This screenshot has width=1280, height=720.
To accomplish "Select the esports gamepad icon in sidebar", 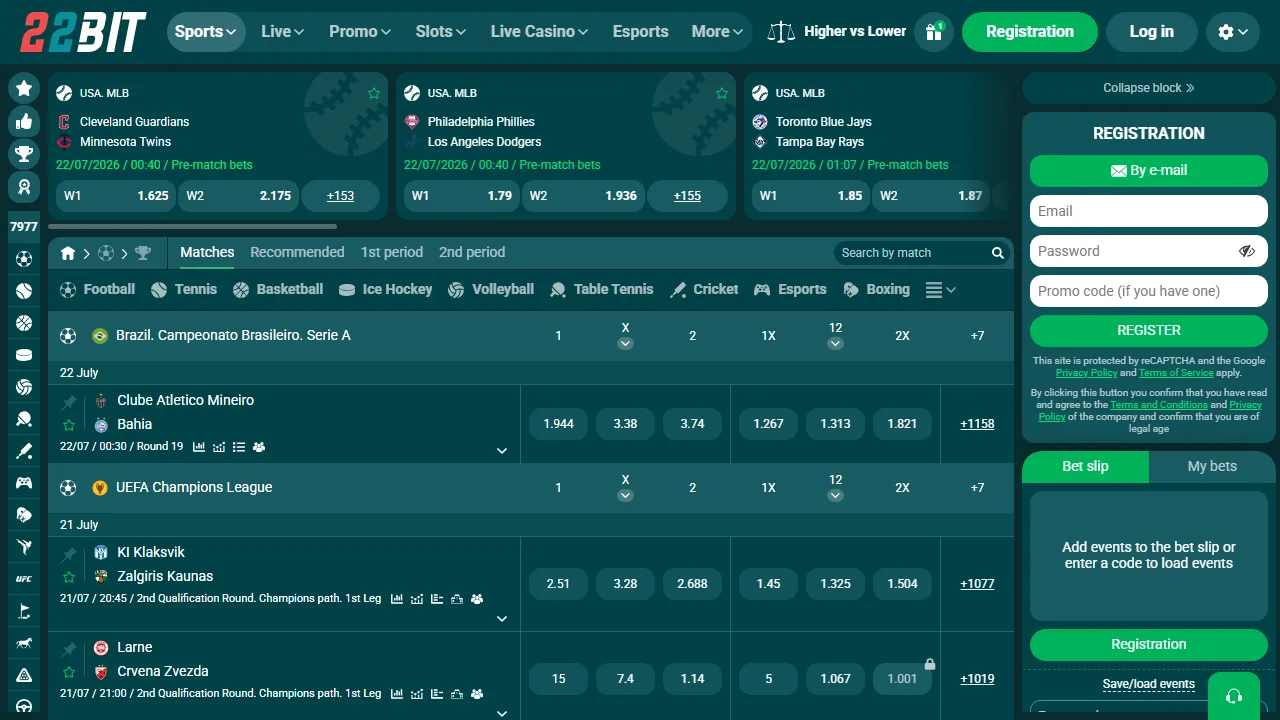I will tap(24, 483).
